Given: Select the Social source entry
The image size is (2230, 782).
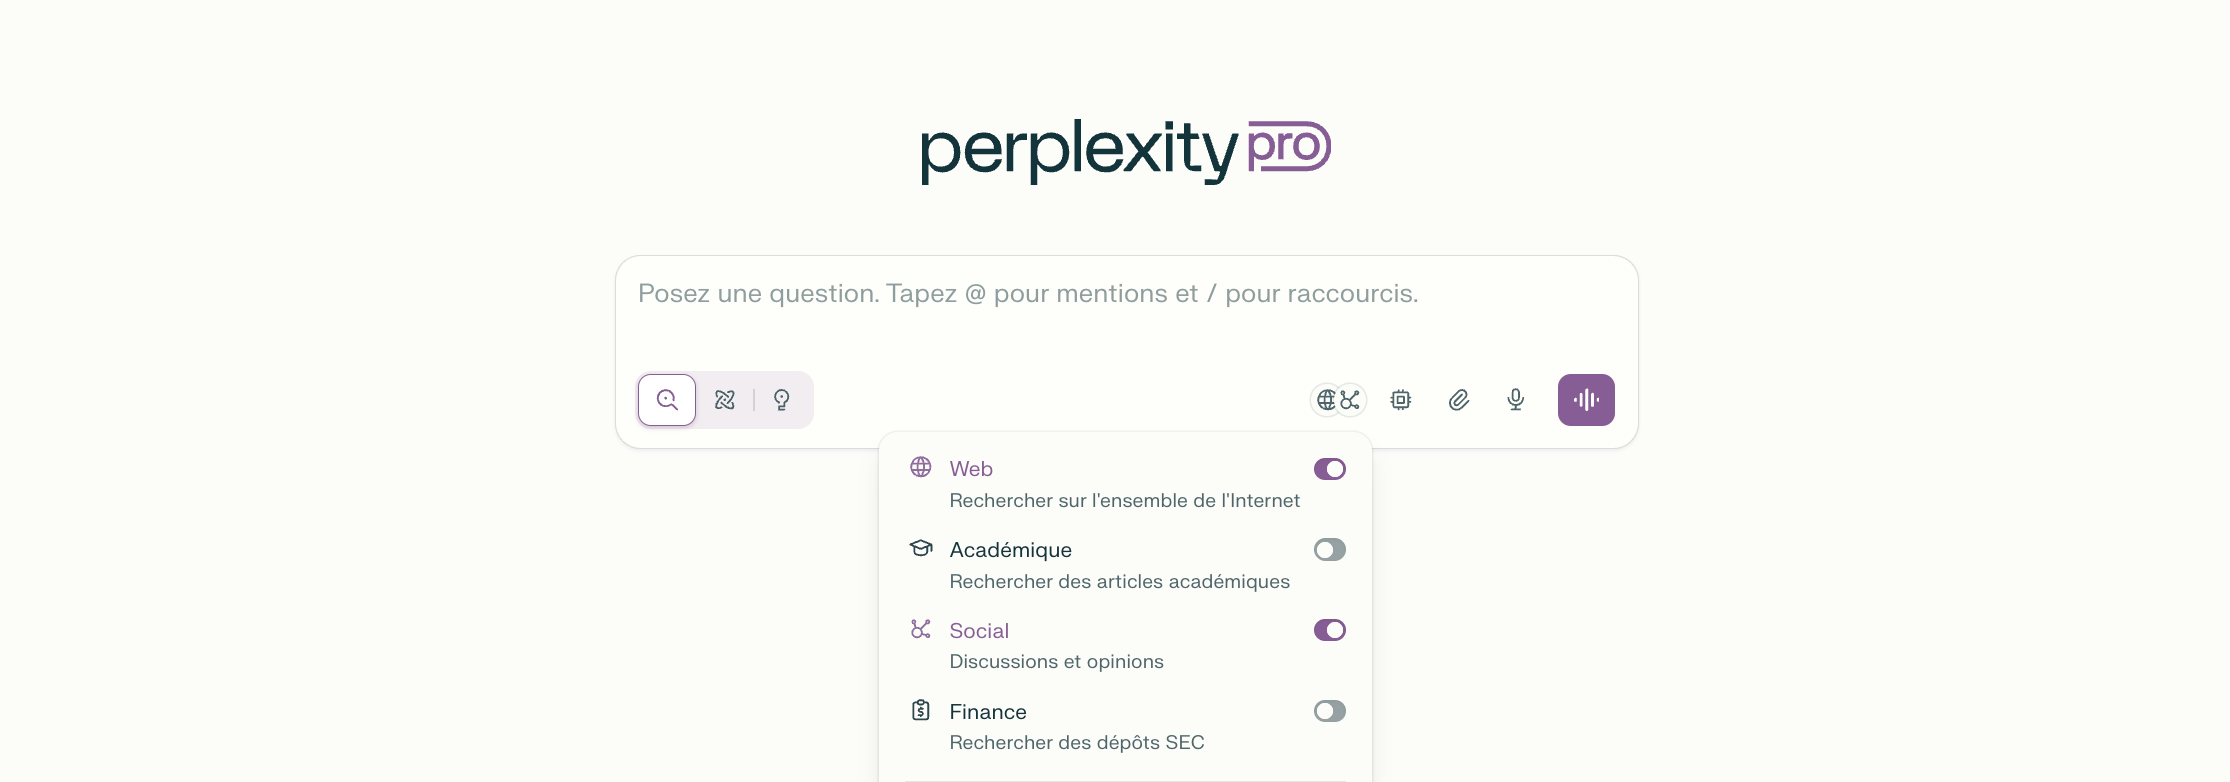Looking at the screenshot, I should [979, 630].
